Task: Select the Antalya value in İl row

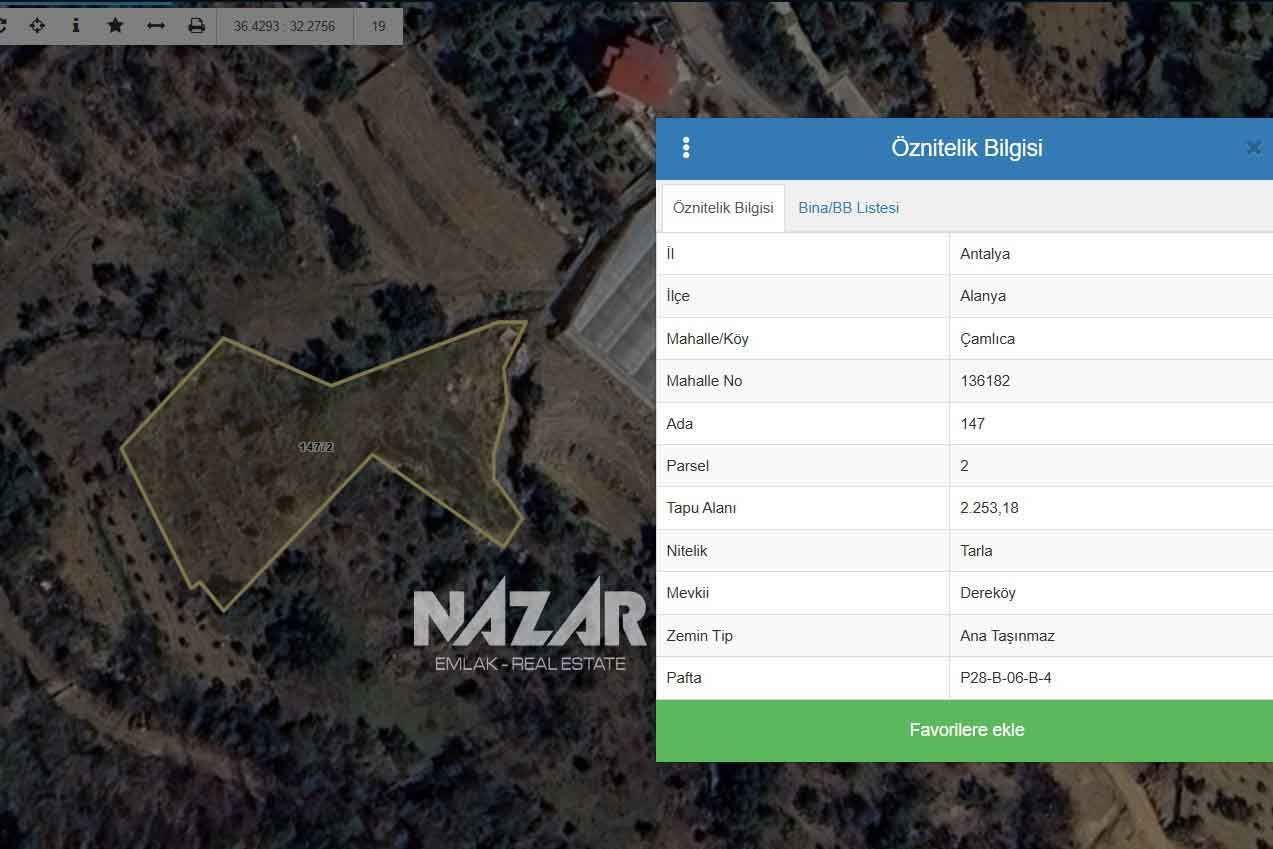Action: [985, 254]
